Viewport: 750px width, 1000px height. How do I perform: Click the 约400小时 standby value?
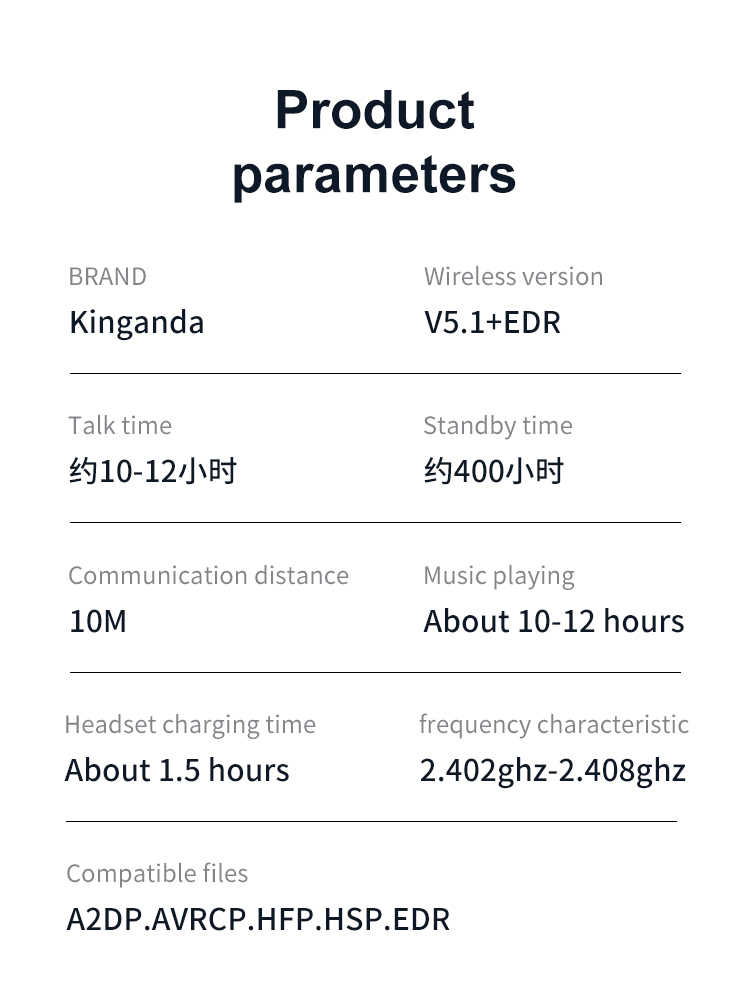494,471
